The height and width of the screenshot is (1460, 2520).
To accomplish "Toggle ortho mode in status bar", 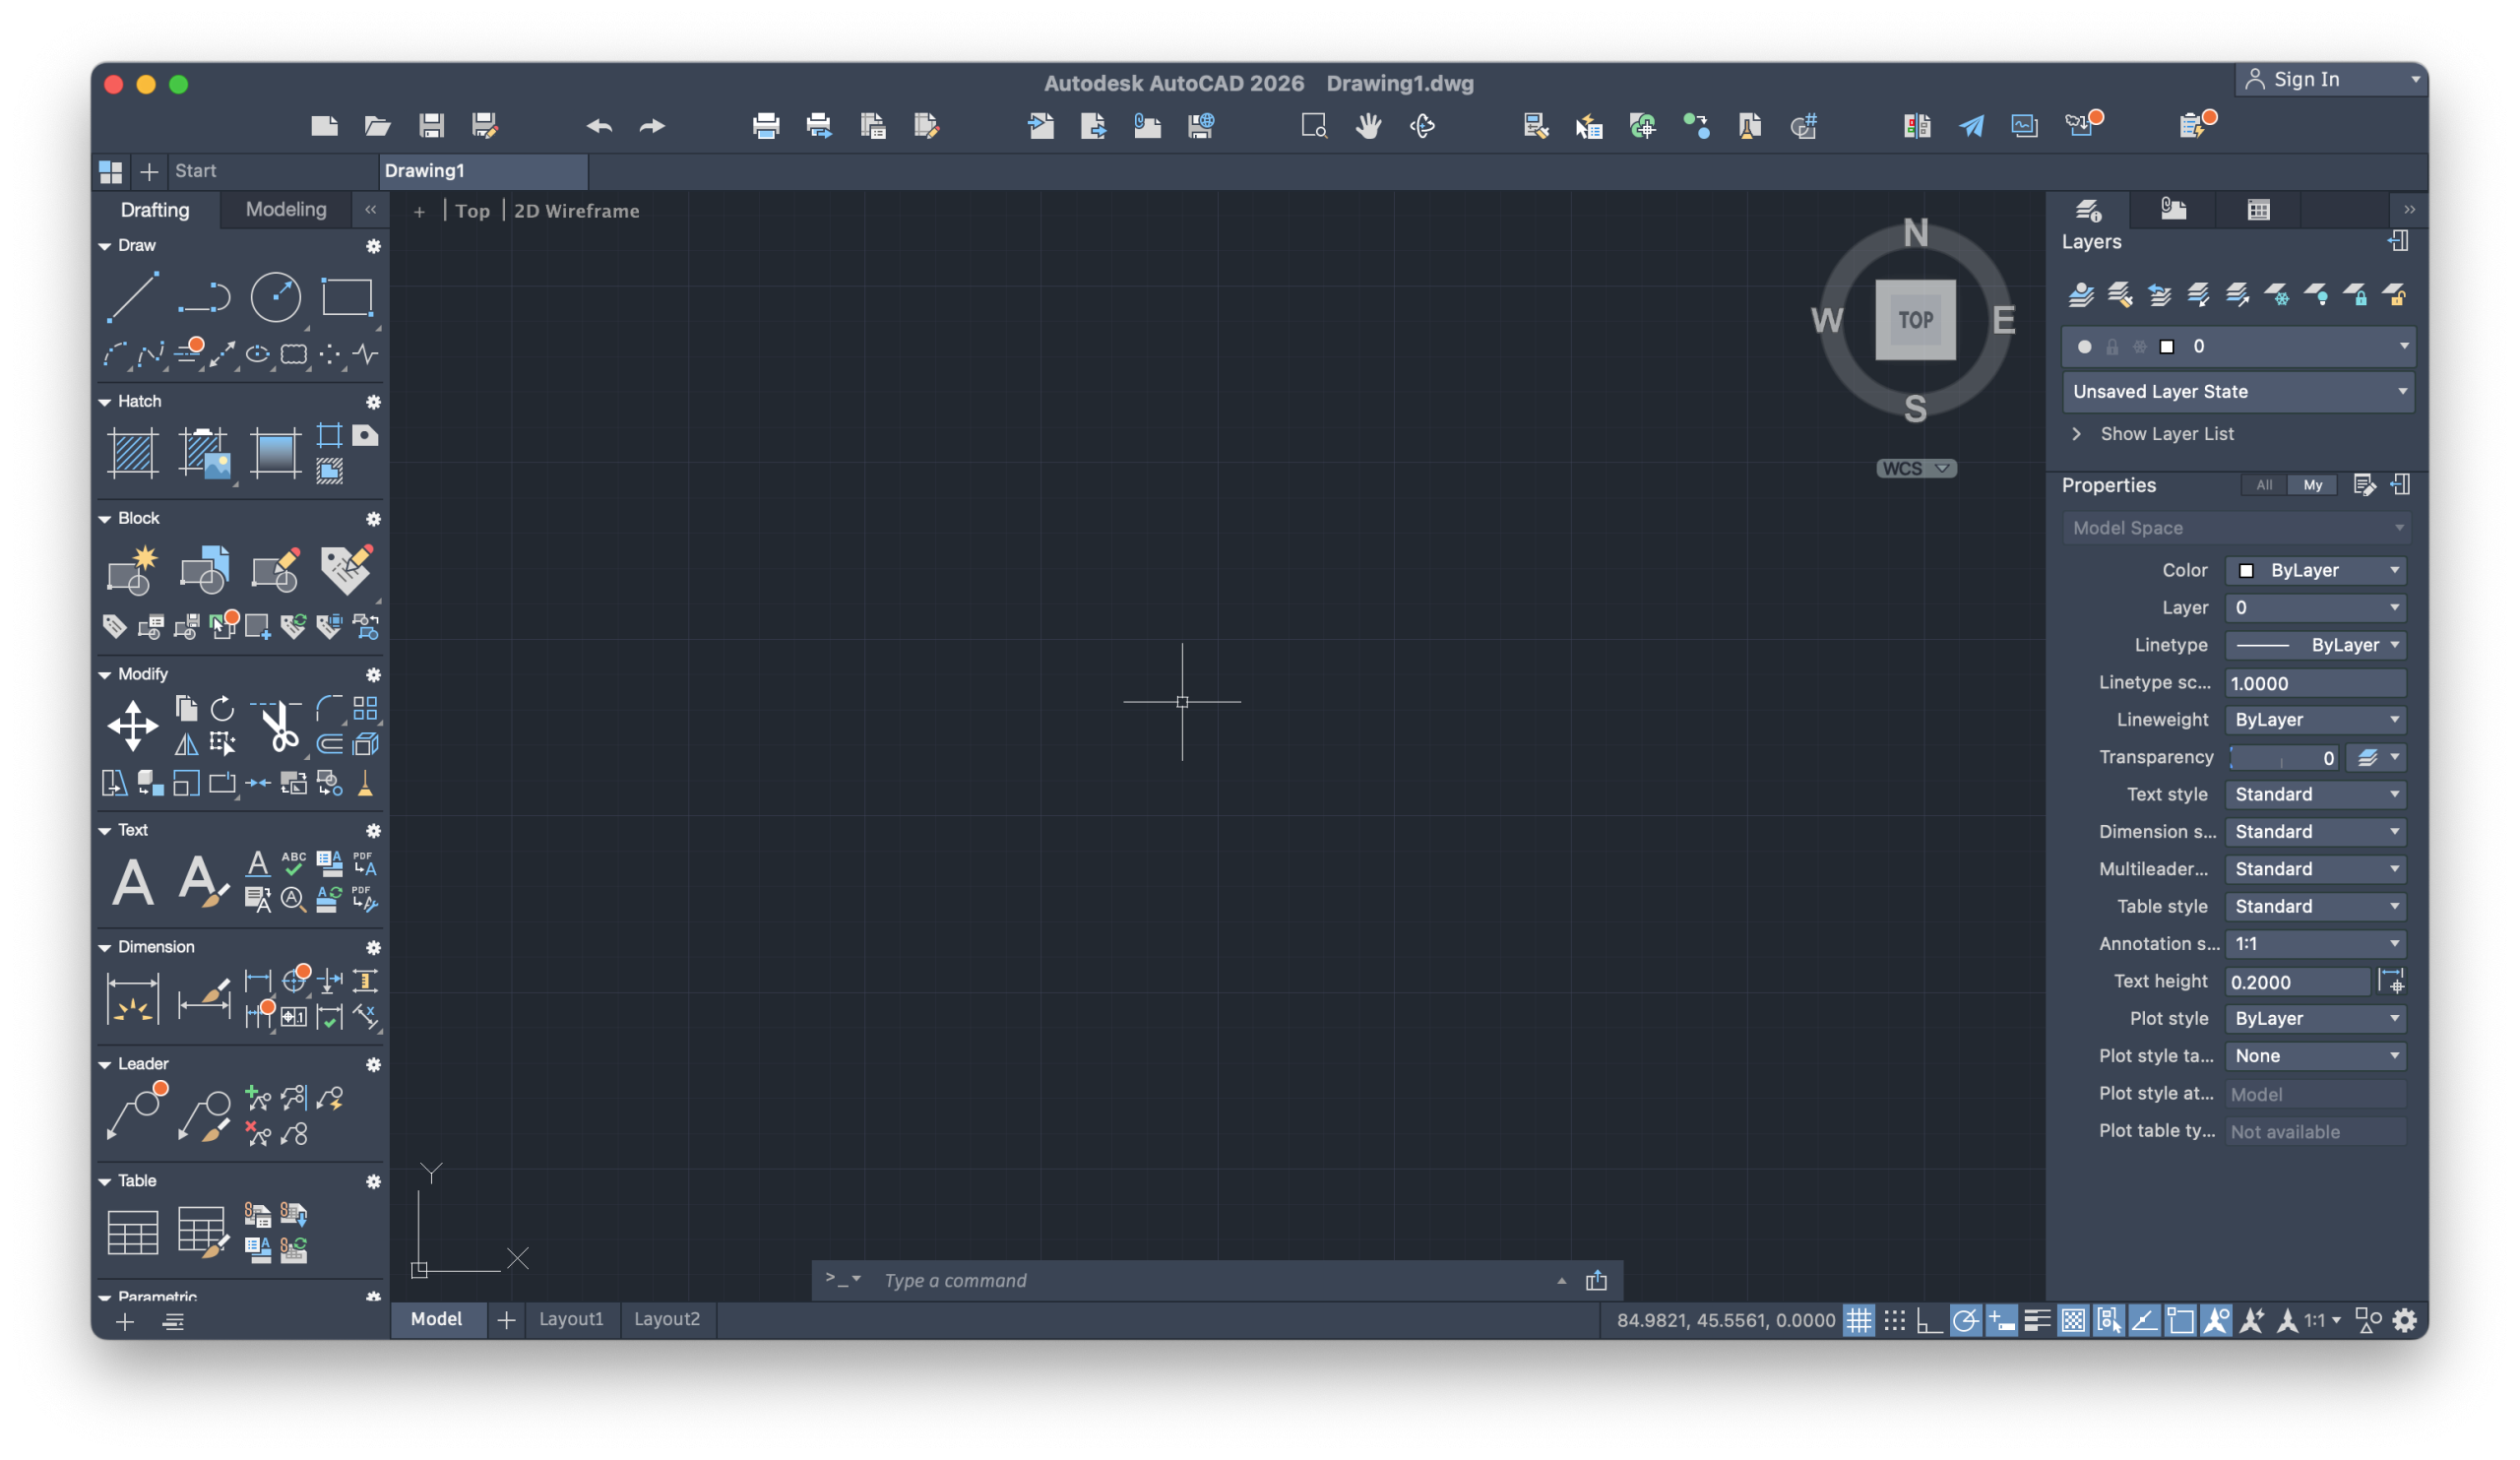I will [x=1929, y=1320].
